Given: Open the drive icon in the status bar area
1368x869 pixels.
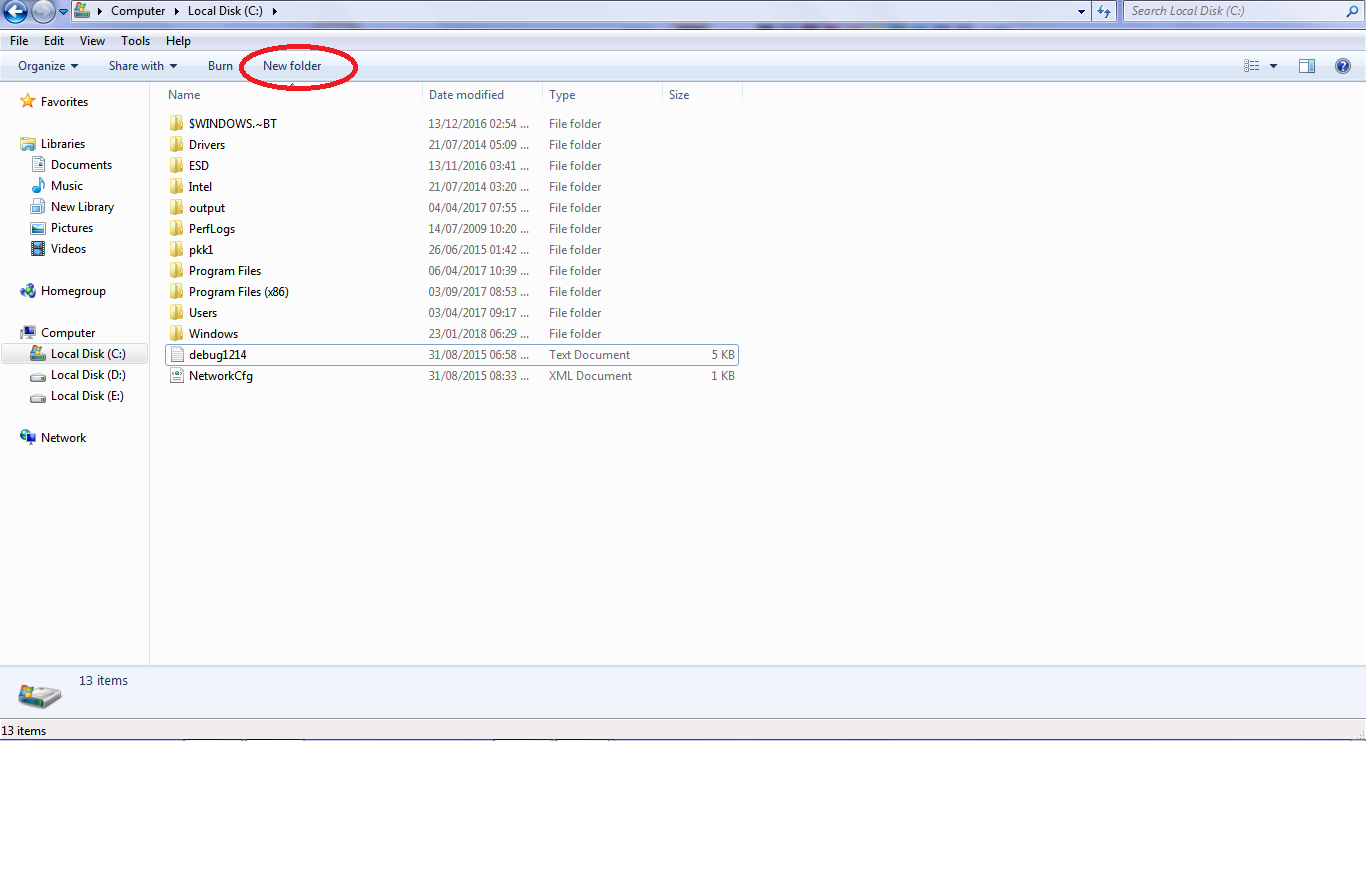Looking at the screenshot, I should 39,694.
